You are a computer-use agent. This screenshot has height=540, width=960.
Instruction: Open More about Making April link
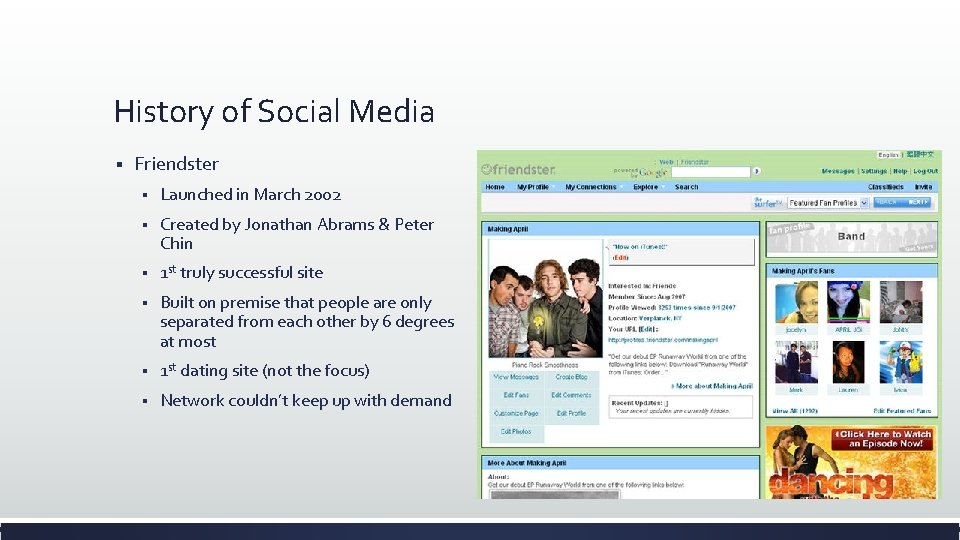712,386
